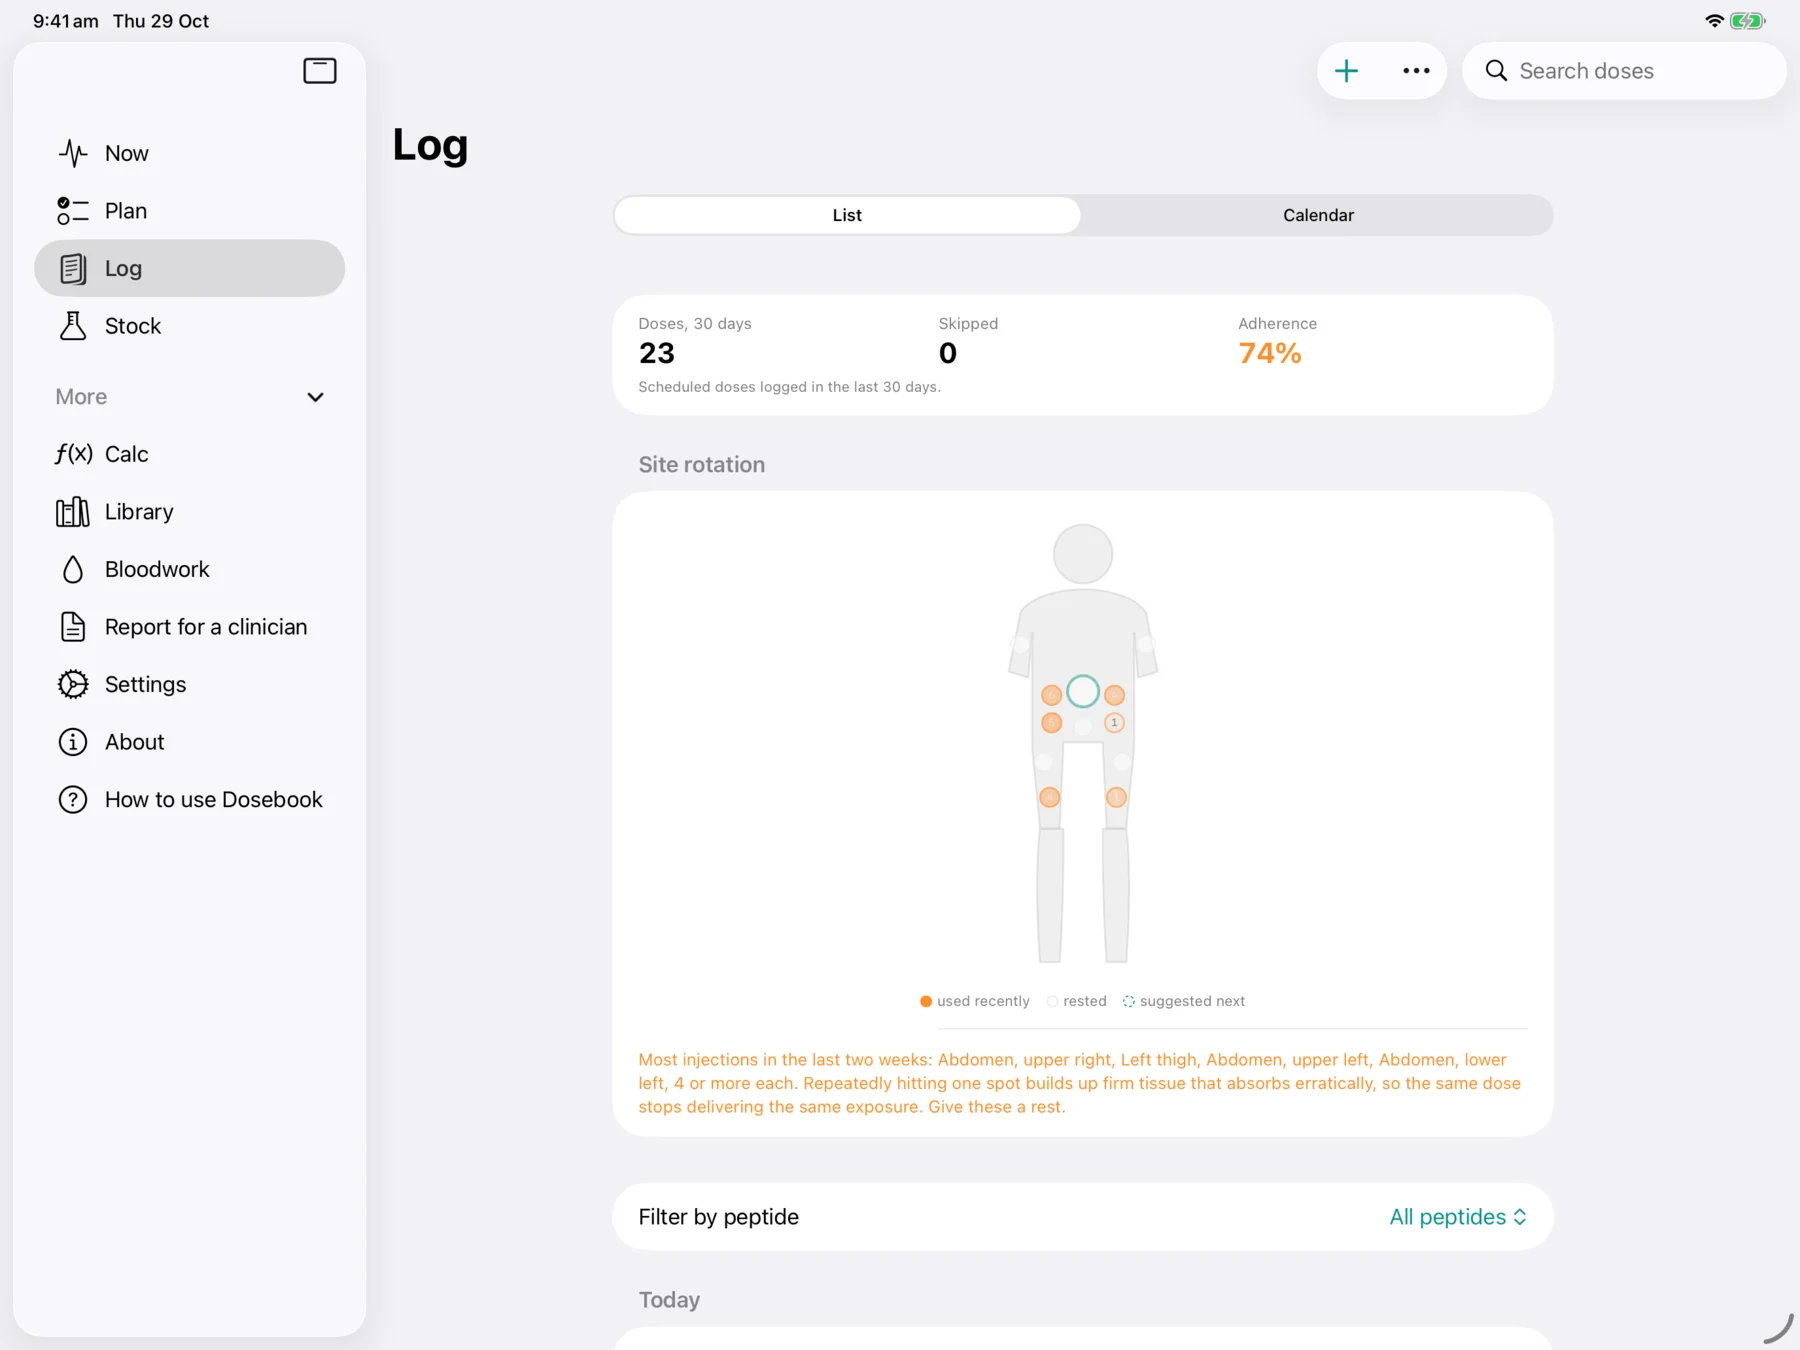Select the Log notebook icon in sidebar
This screenshot has width=1800, height=1350.
click(x=73, y=268)
